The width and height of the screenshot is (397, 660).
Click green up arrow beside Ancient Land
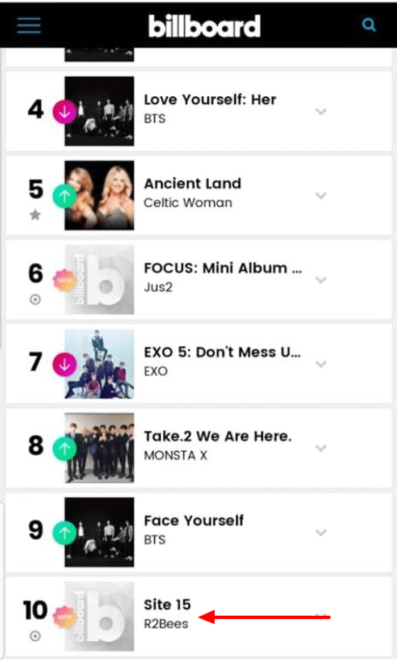tap(64, 196)
